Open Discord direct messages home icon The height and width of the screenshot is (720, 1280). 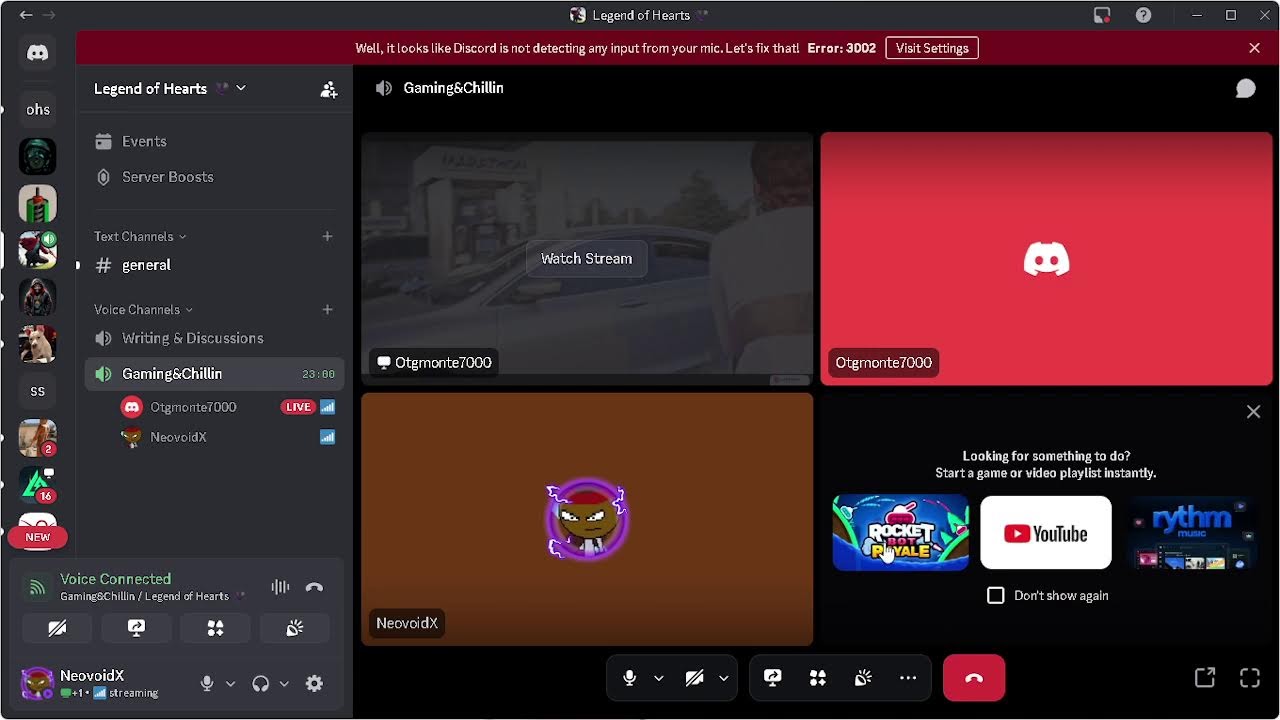tap(38, 53)
